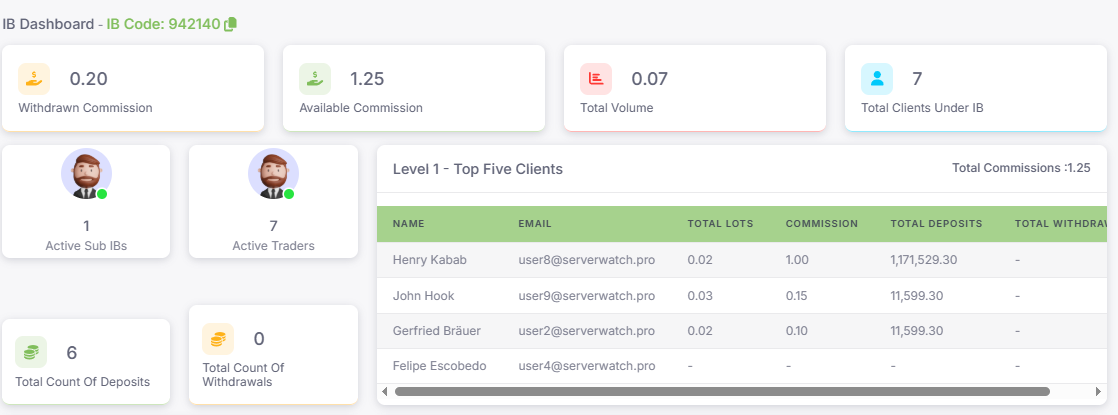Viewport: 1118px width, 415px height.
Task: Click the Total Clients Under IB label
Action: [923, 108]
